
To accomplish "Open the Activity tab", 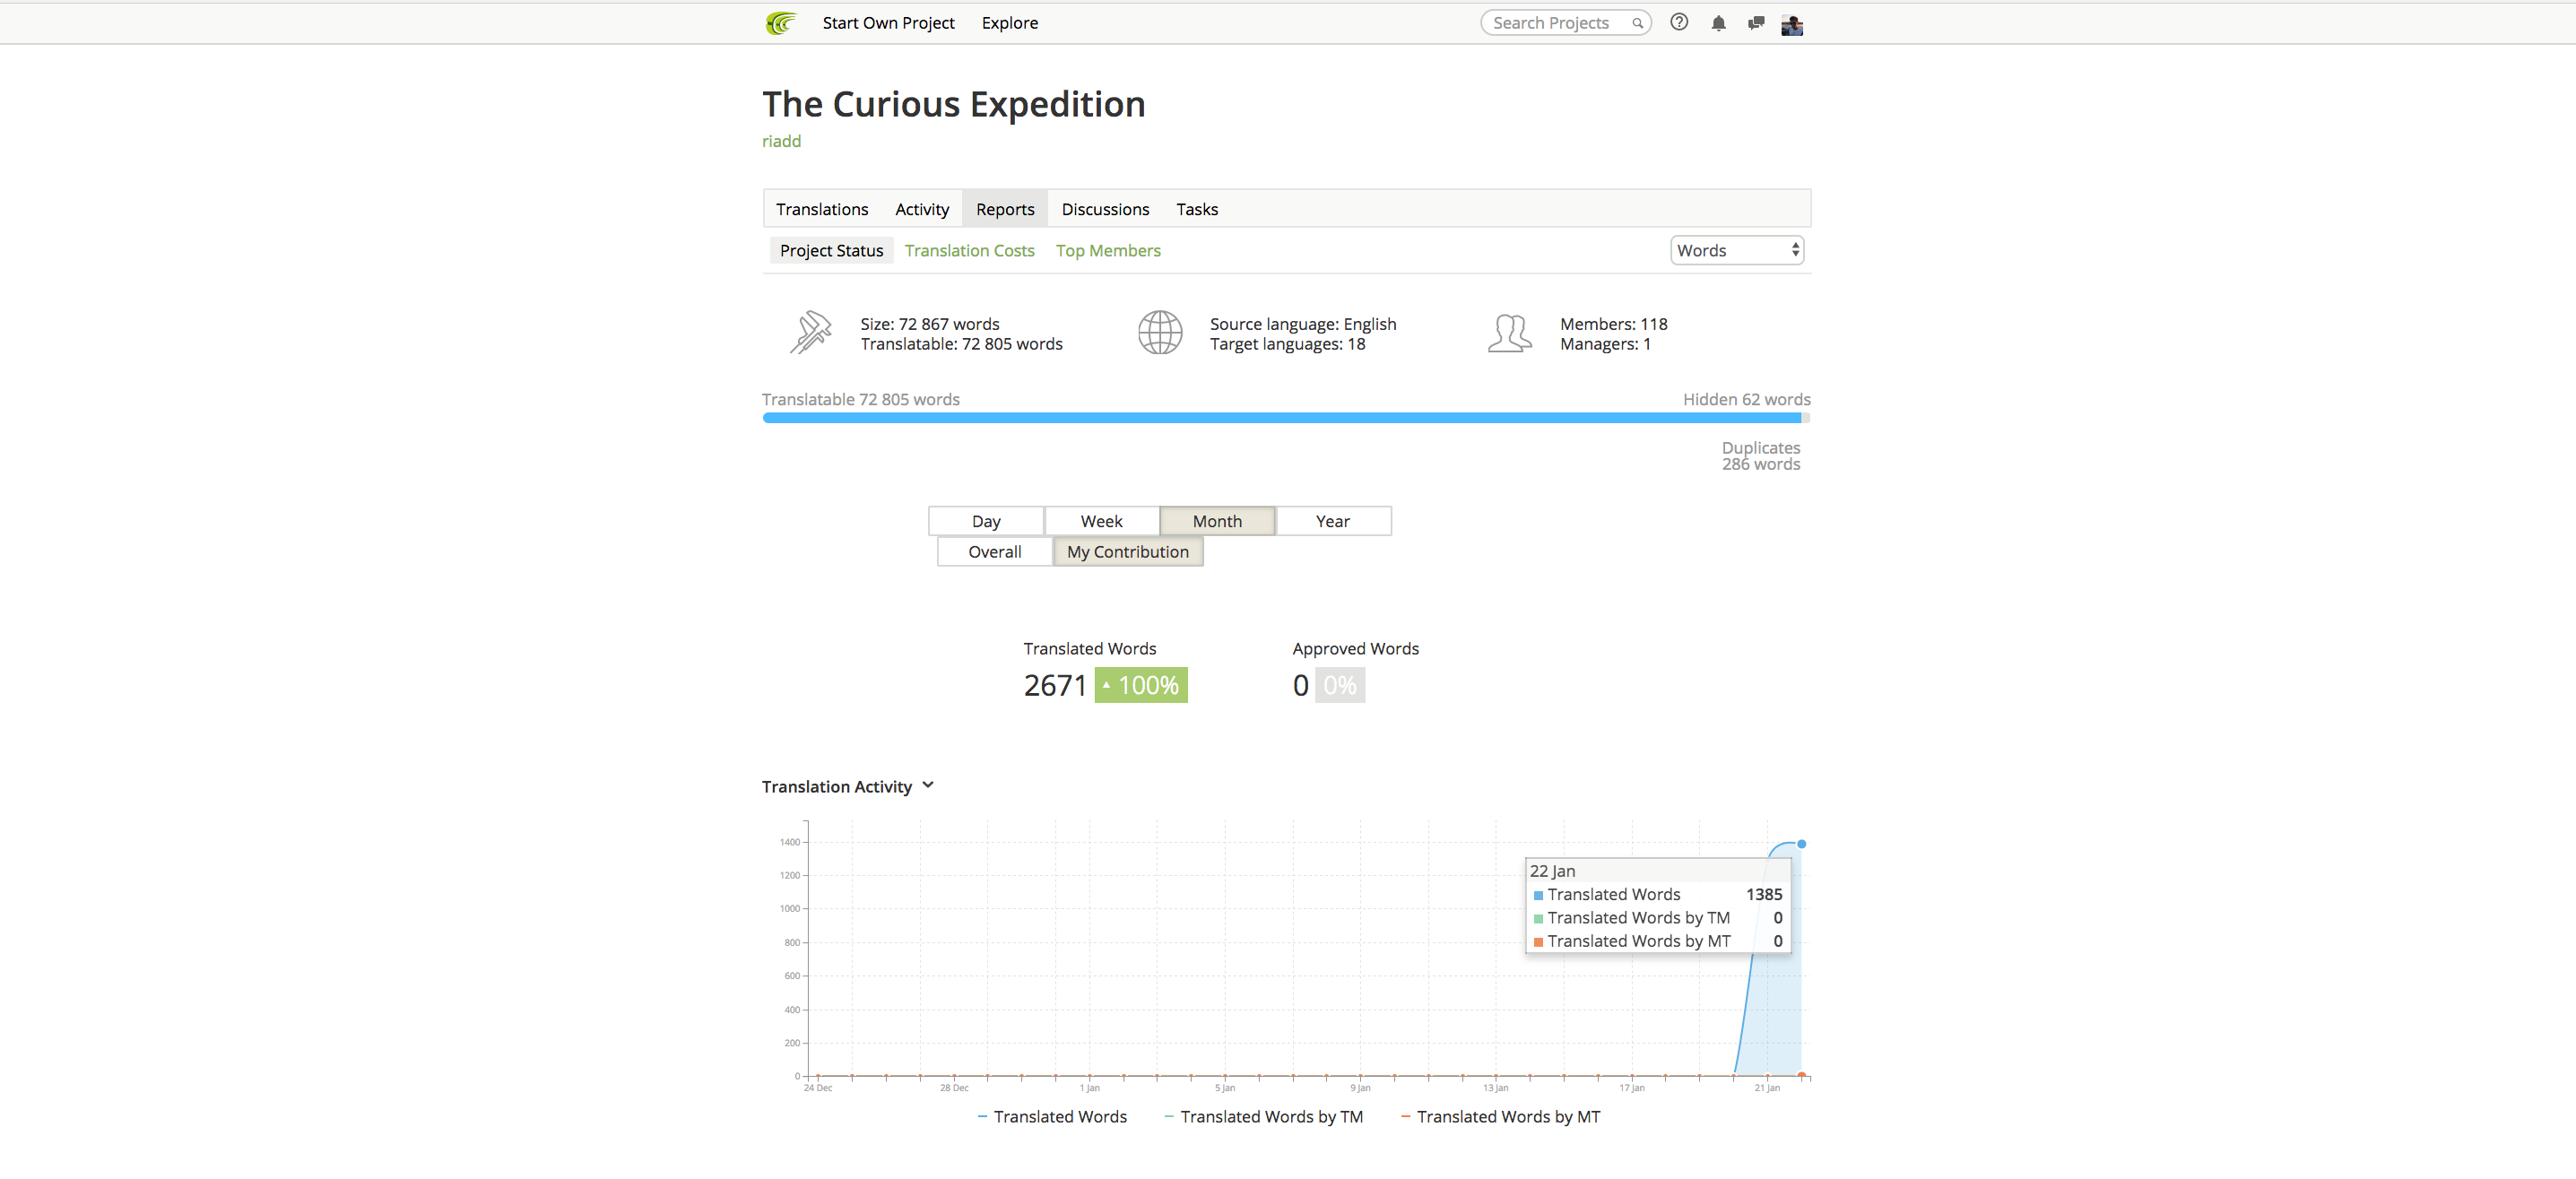I will [x=922, y=209].
